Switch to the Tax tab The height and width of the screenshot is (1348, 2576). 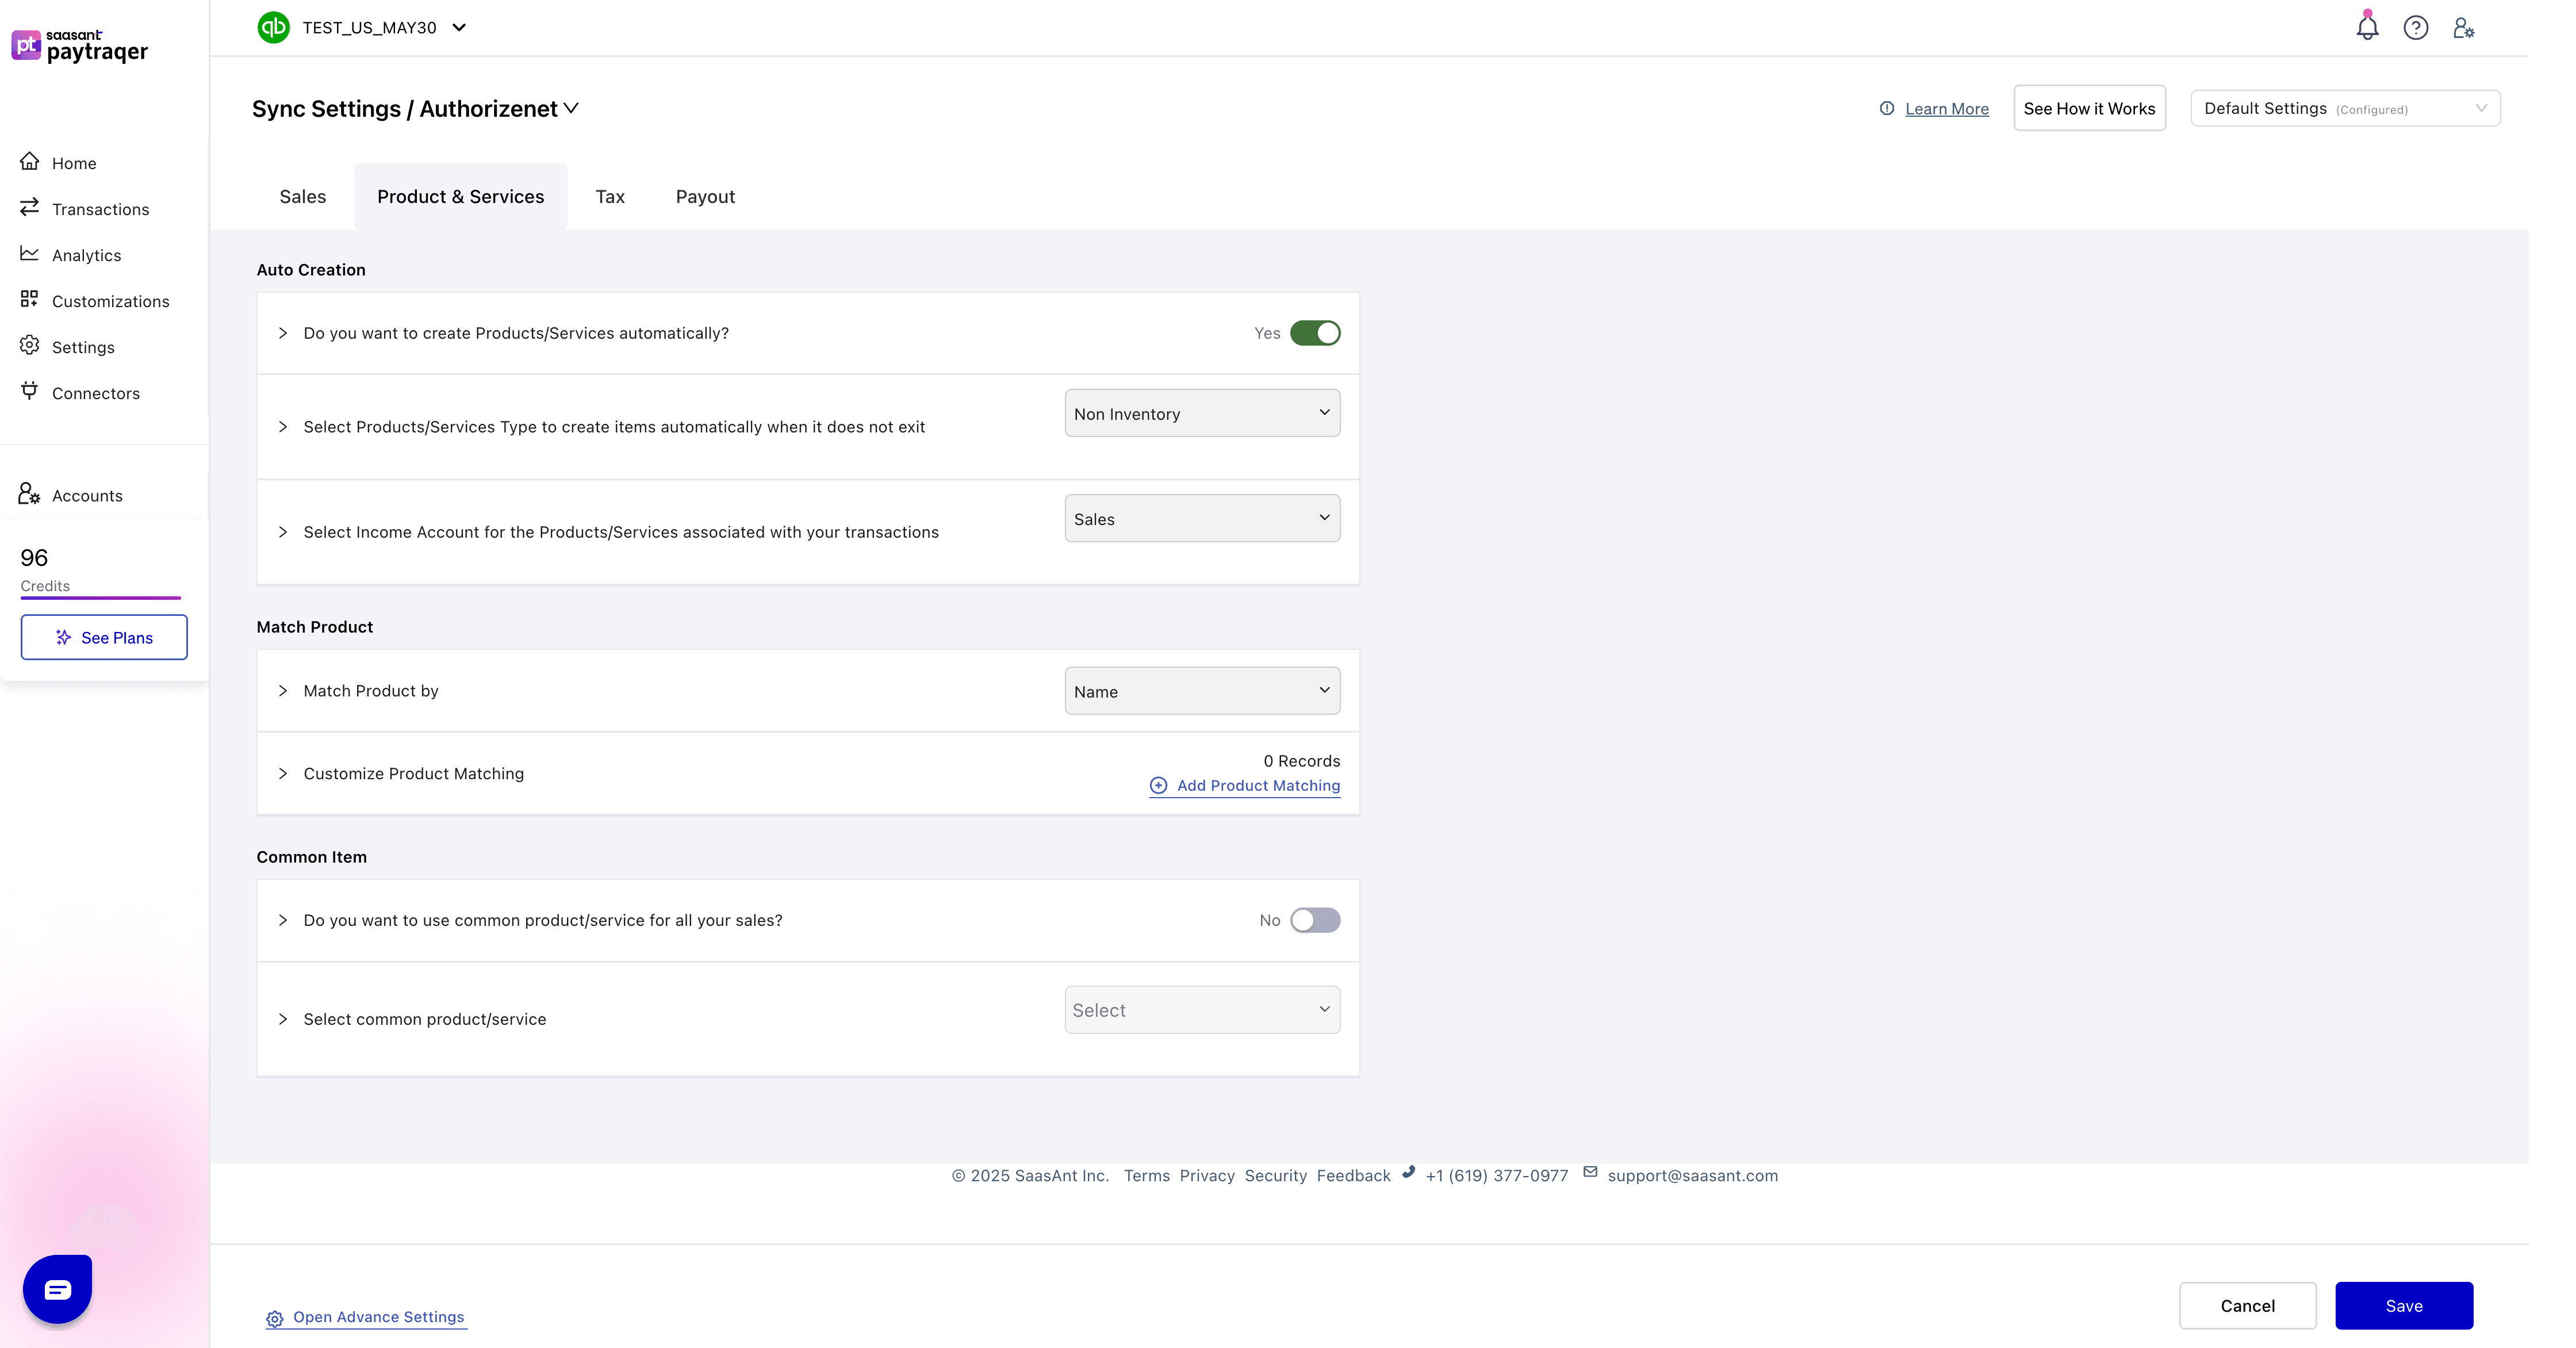[610, 196]
